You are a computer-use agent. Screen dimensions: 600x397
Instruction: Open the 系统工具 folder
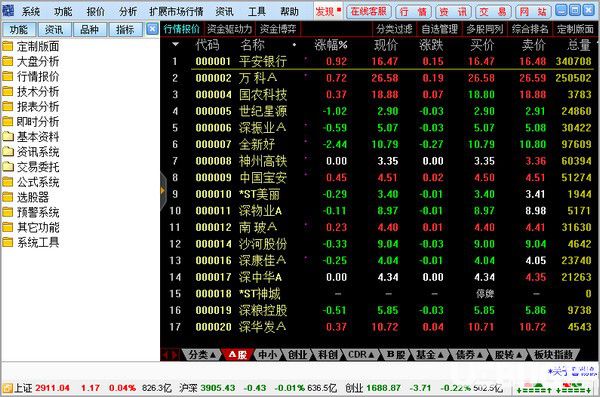31,242
